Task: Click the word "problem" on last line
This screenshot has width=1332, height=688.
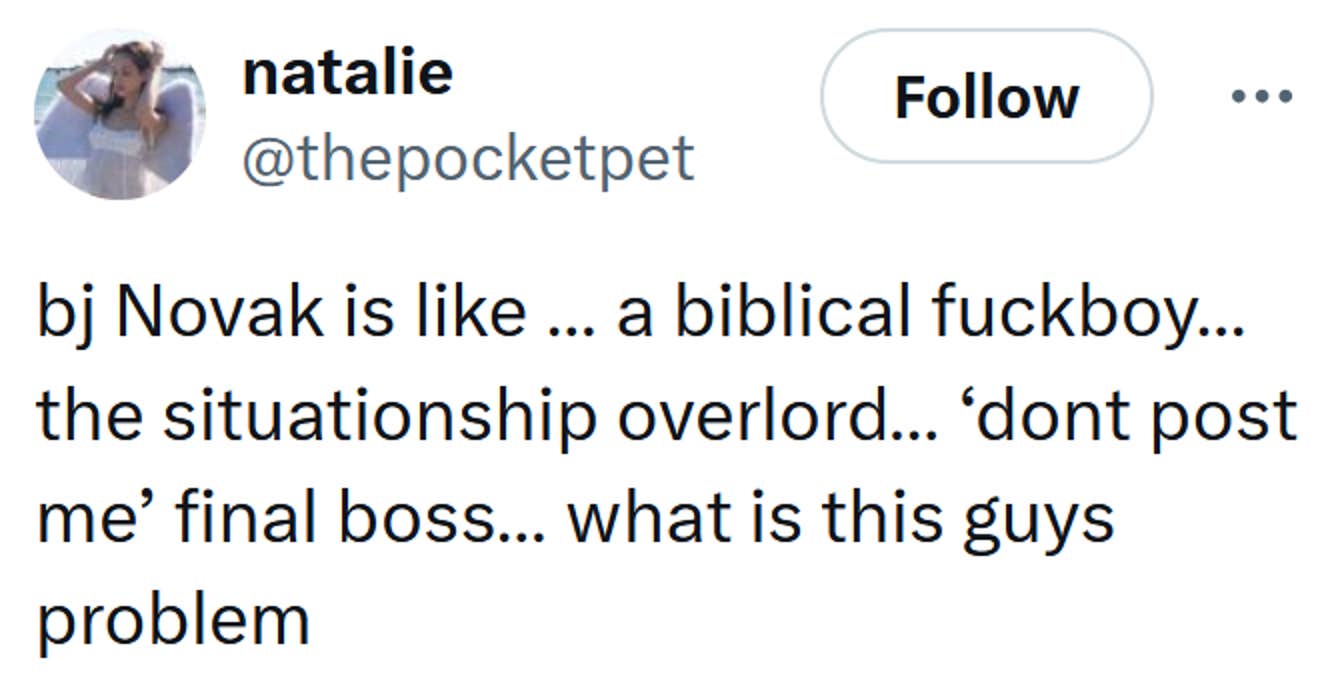Action: pos(173,620)
